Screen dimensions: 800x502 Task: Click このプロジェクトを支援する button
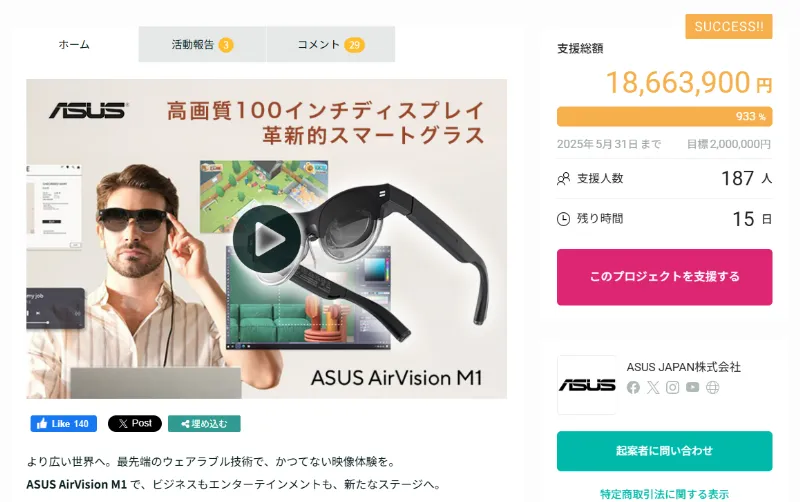(x=664, y=277)
